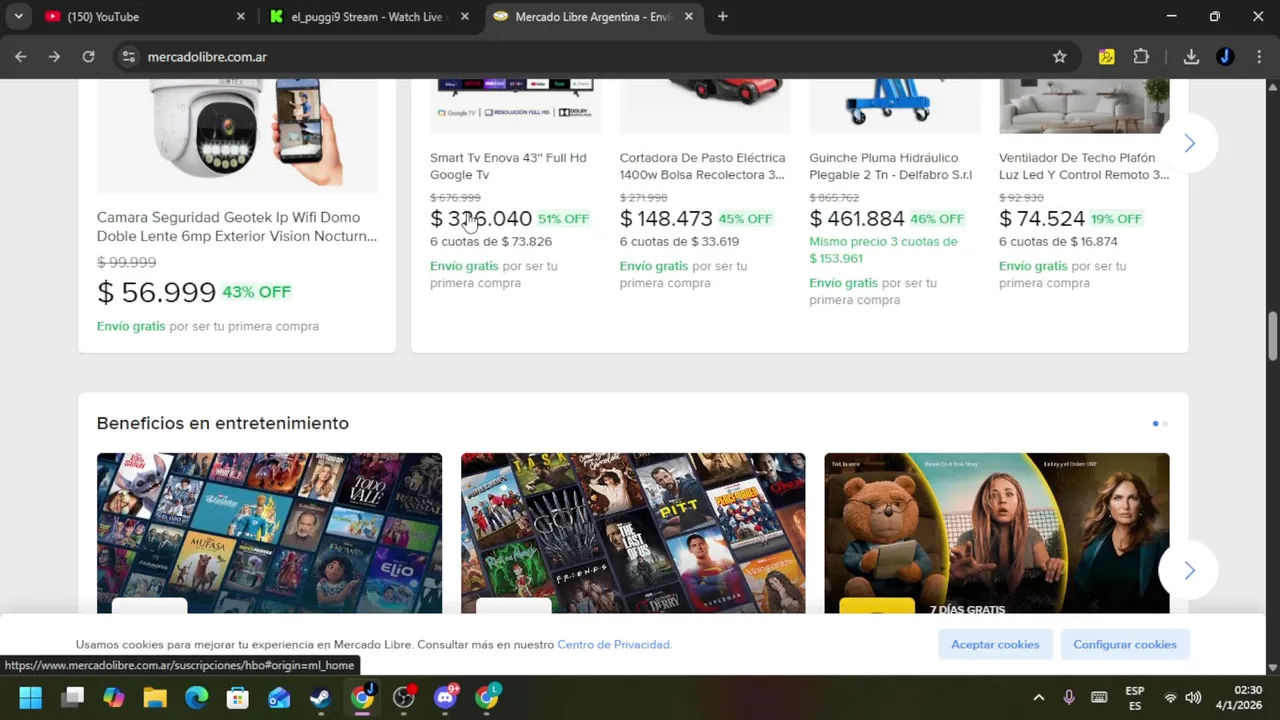Click the blue hydraulic crane thumbnail
The height and width of the screenshot is (720, 1280).
(894, 106)
